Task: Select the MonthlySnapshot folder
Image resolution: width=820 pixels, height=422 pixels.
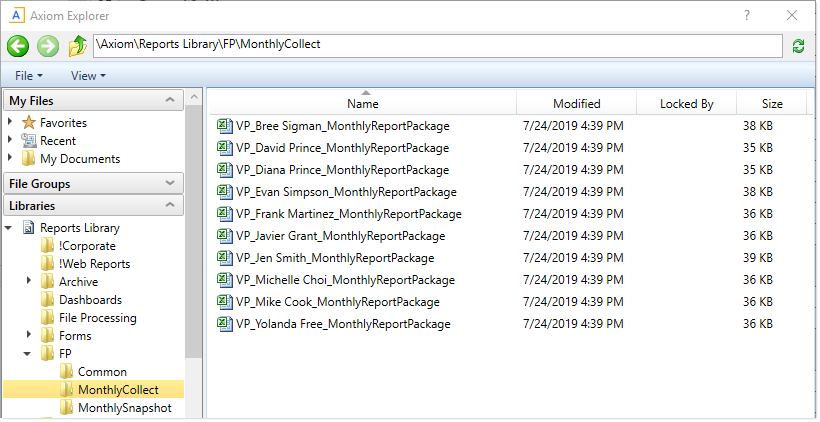Action: [x=124, y=408]
